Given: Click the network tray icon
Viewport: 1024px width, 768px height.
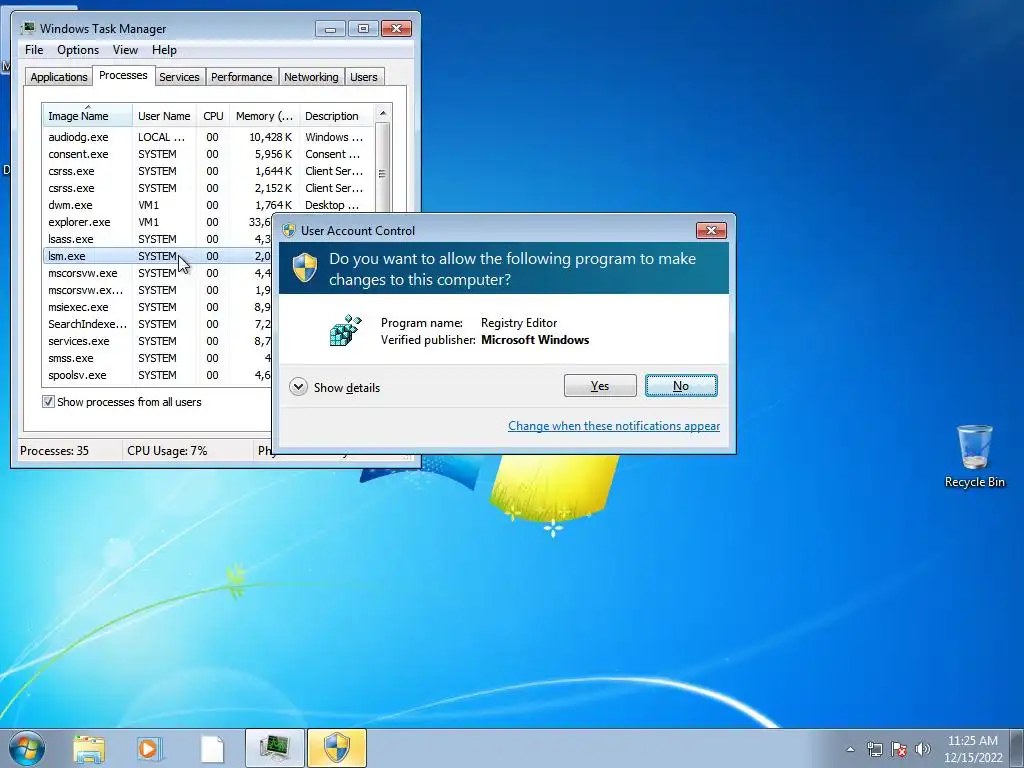Looking at the screenshot, I should (874, 749).
